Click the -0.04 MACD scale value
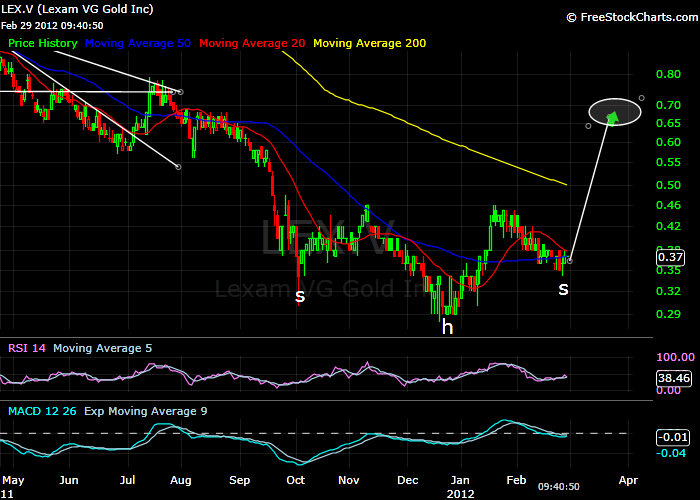The width and height of the screenshot is (700, 500). coord(671,454)
